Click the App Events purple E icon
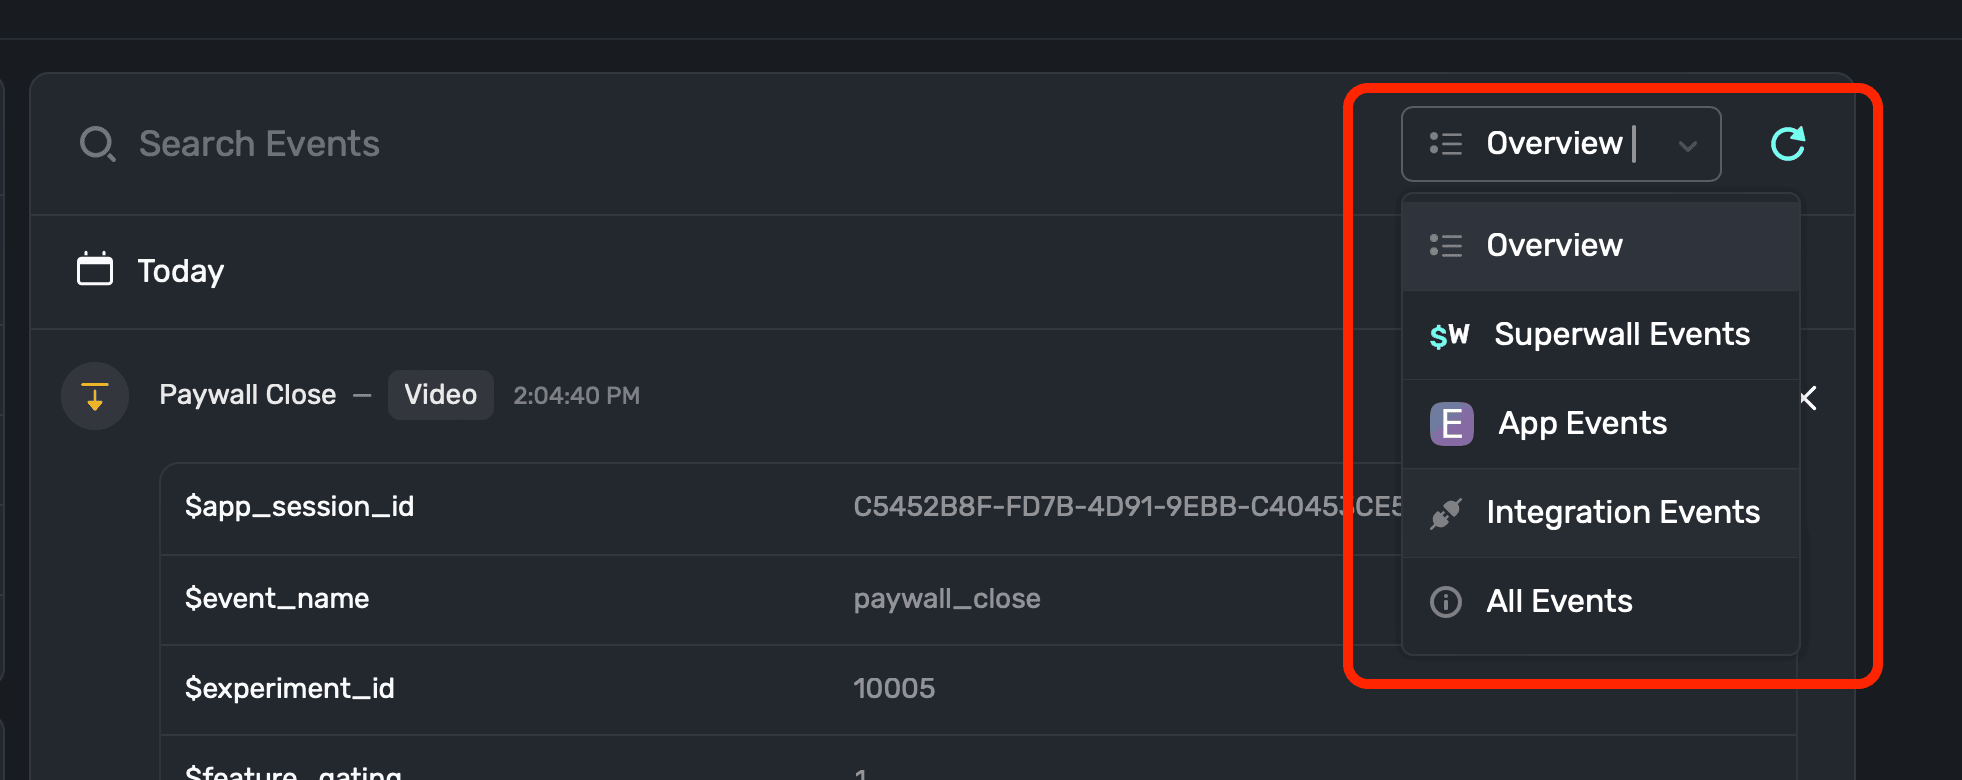The image size is (1962, 780). 1452,424
